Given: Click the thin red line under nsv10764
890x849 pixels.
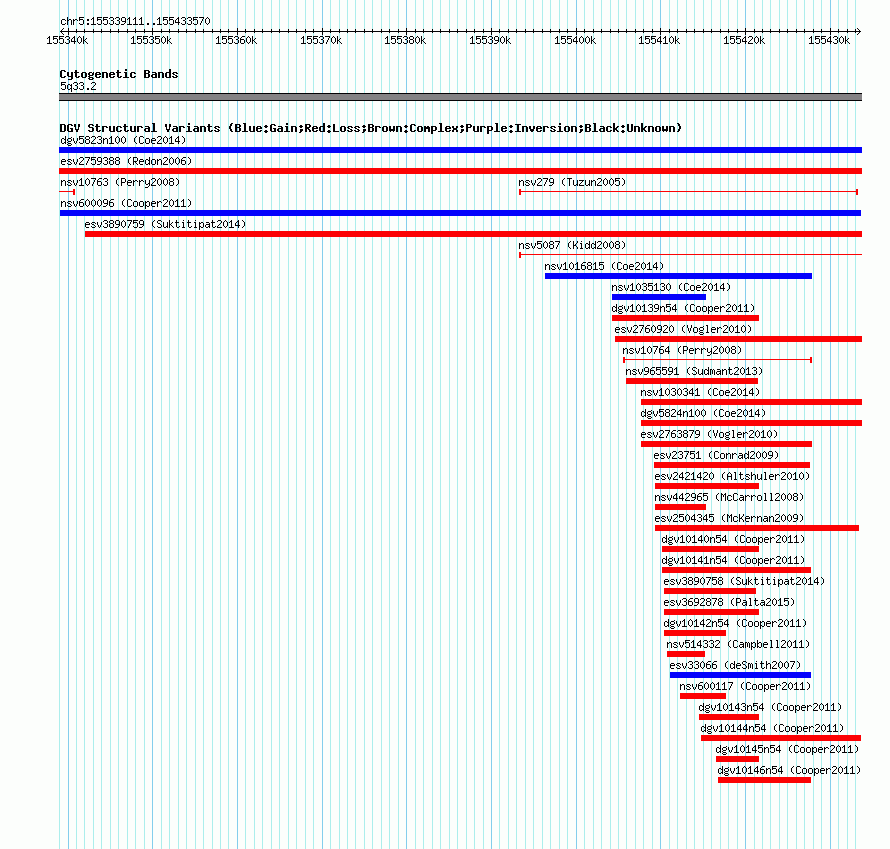Looking at the screenshot, I should point(717,360).
